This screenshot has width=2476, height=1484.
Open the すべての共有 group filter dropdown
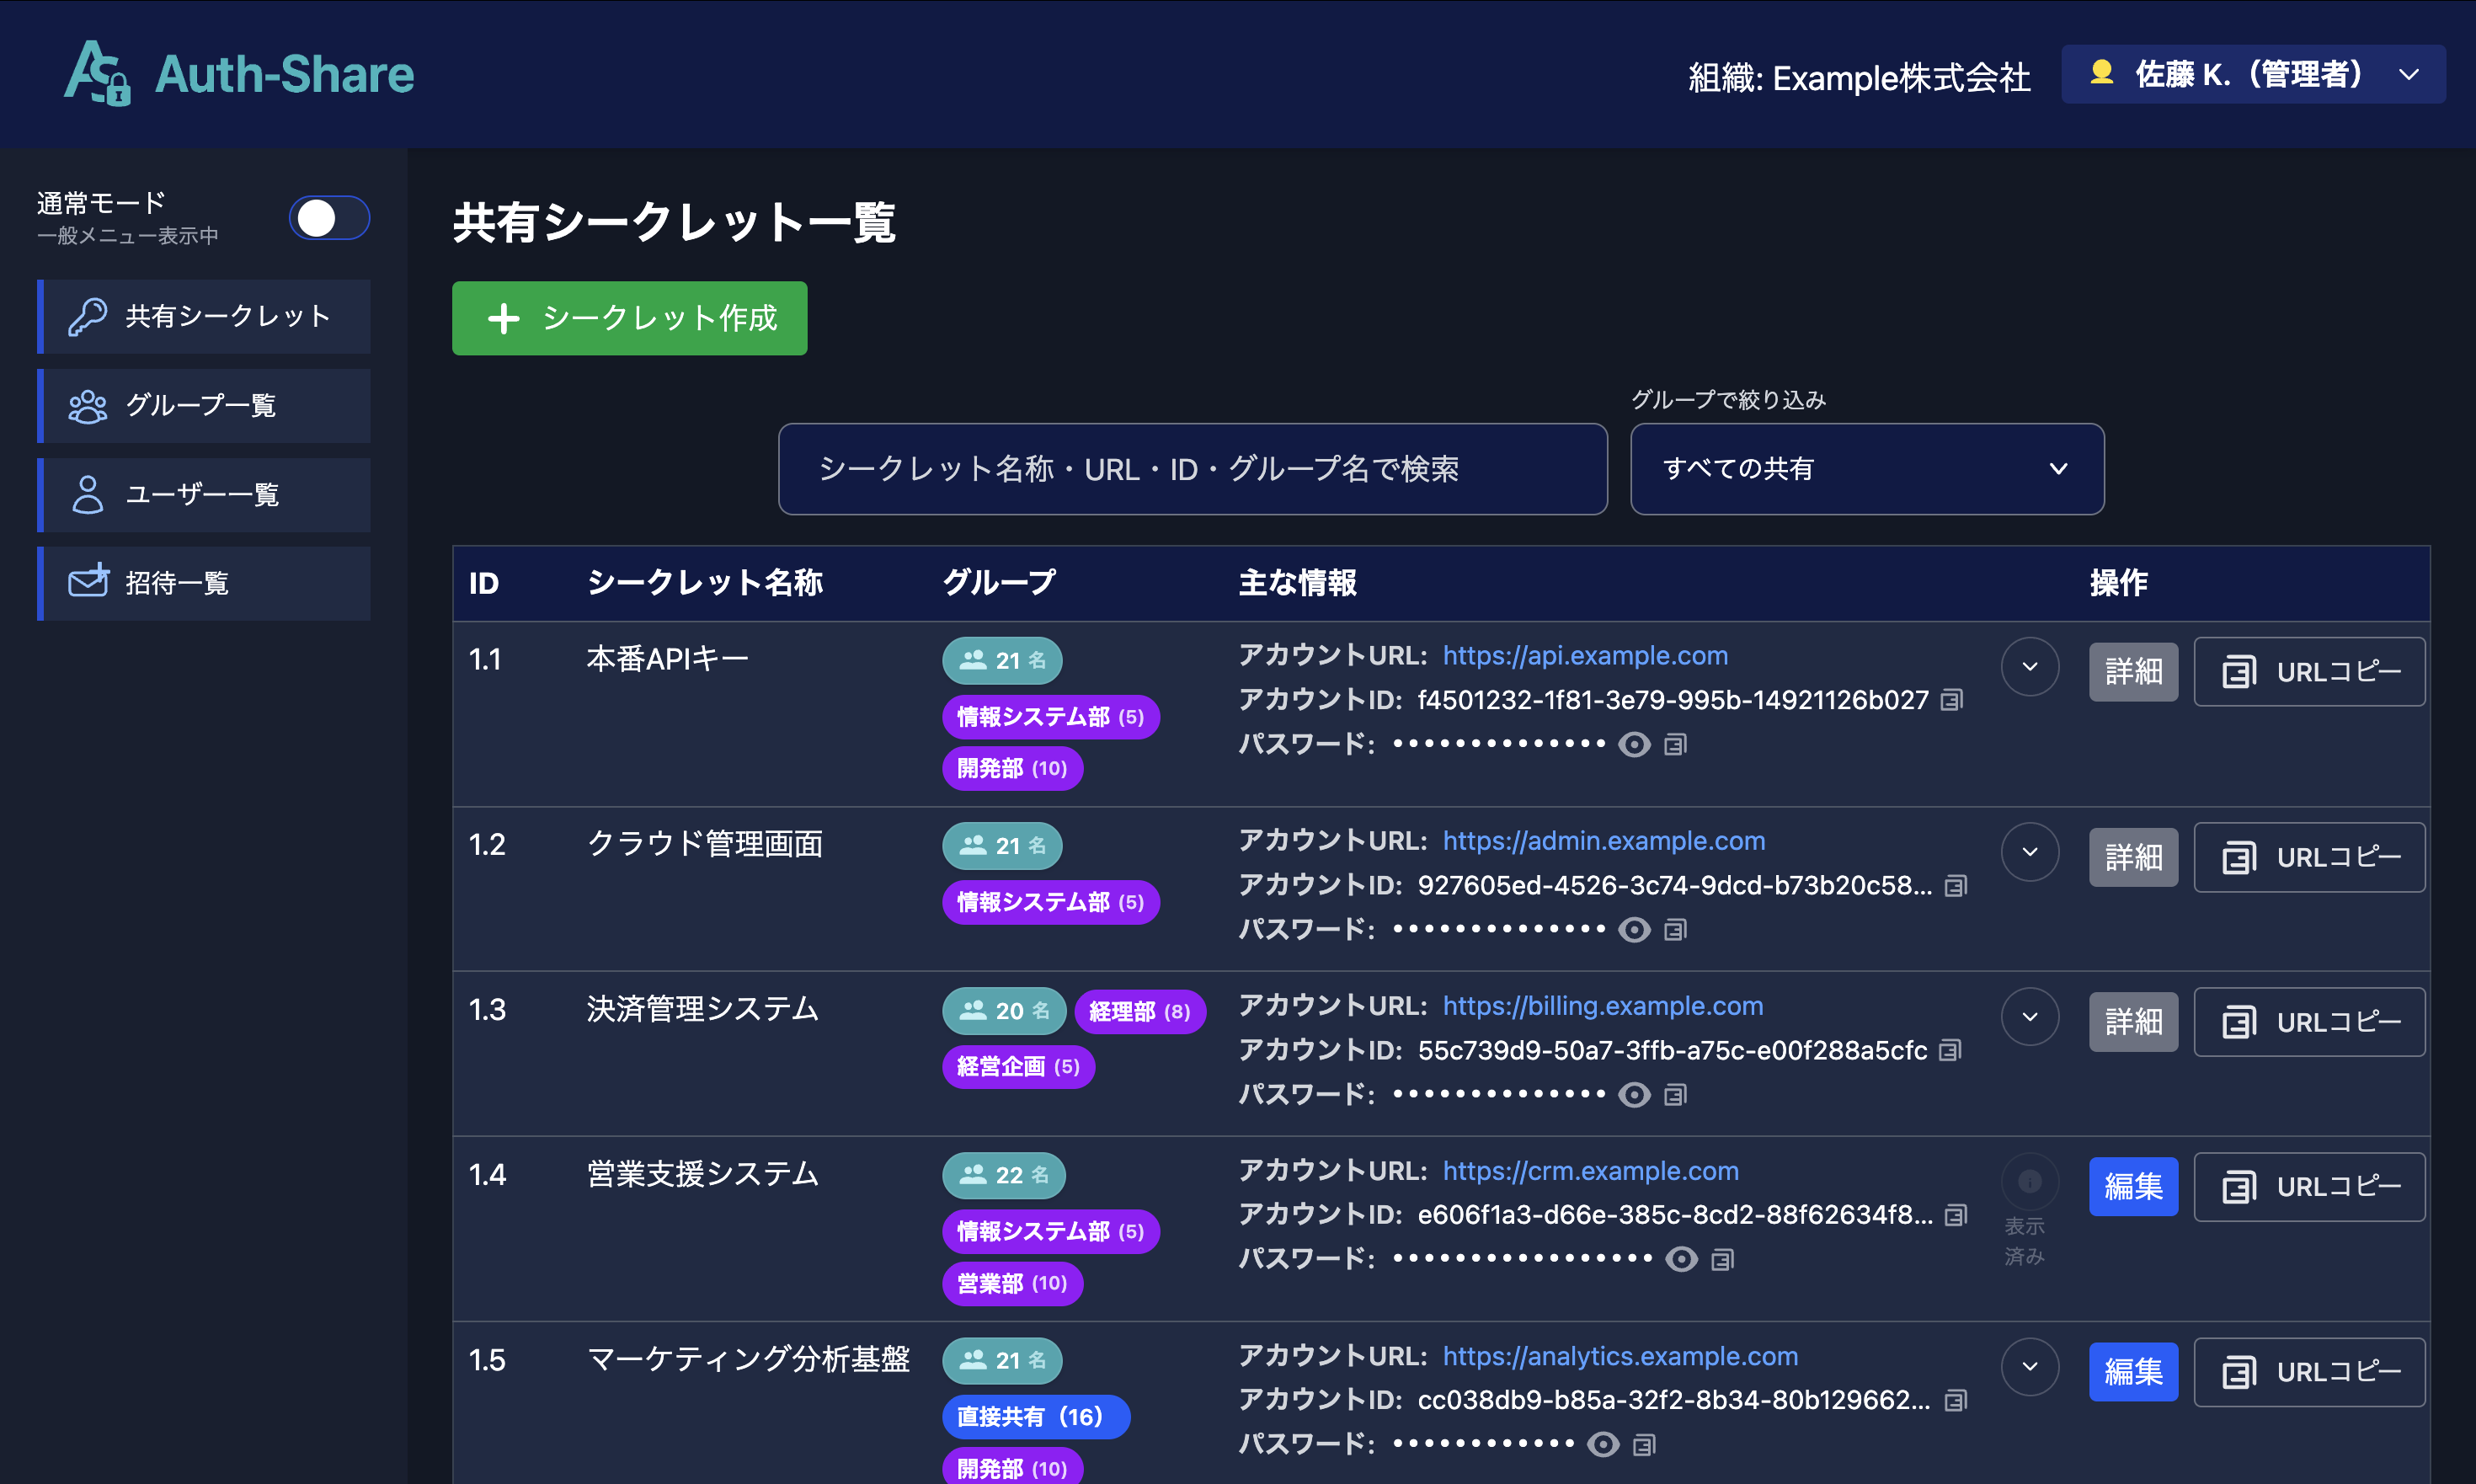click(x=1866, y=469)
